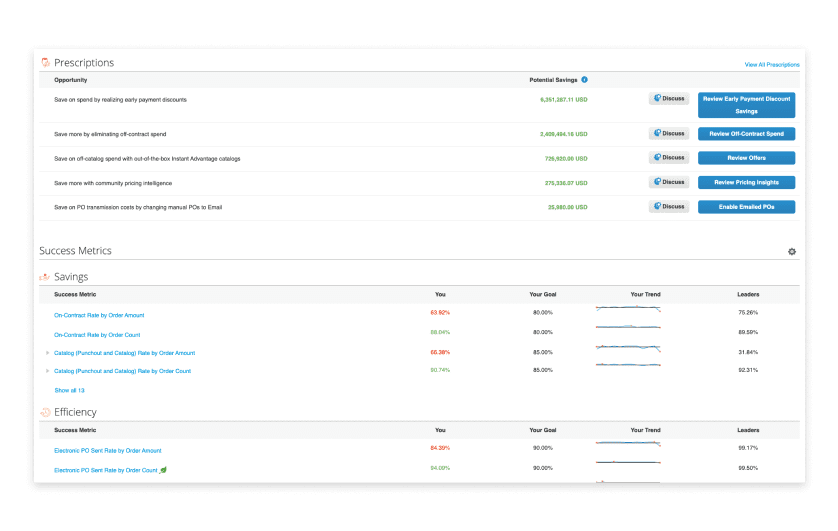Click Review Pricing Insights button
The width and height of the screenshot is (838, 531).
(746, 182)
